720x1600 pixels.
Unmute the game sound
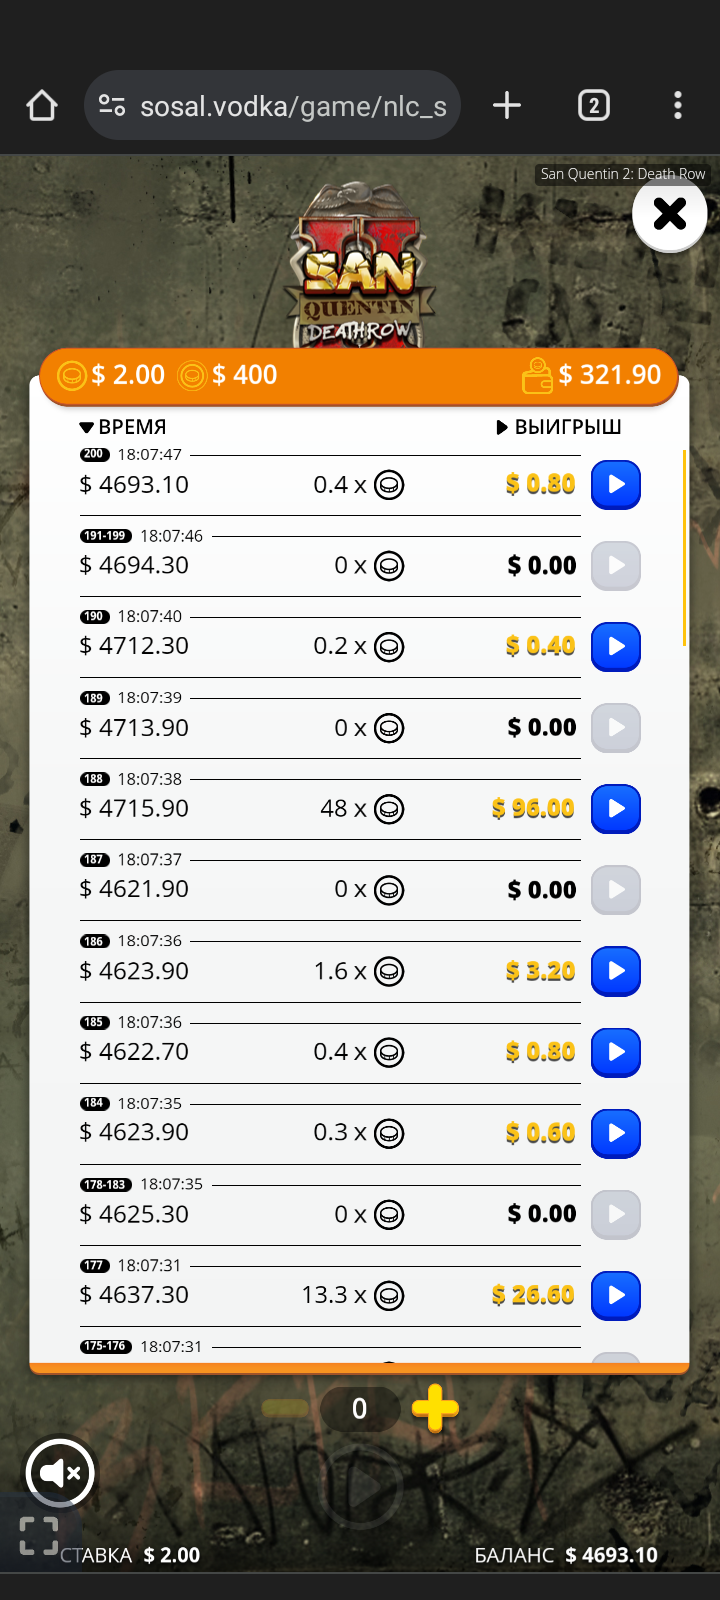pos(60,1473)
